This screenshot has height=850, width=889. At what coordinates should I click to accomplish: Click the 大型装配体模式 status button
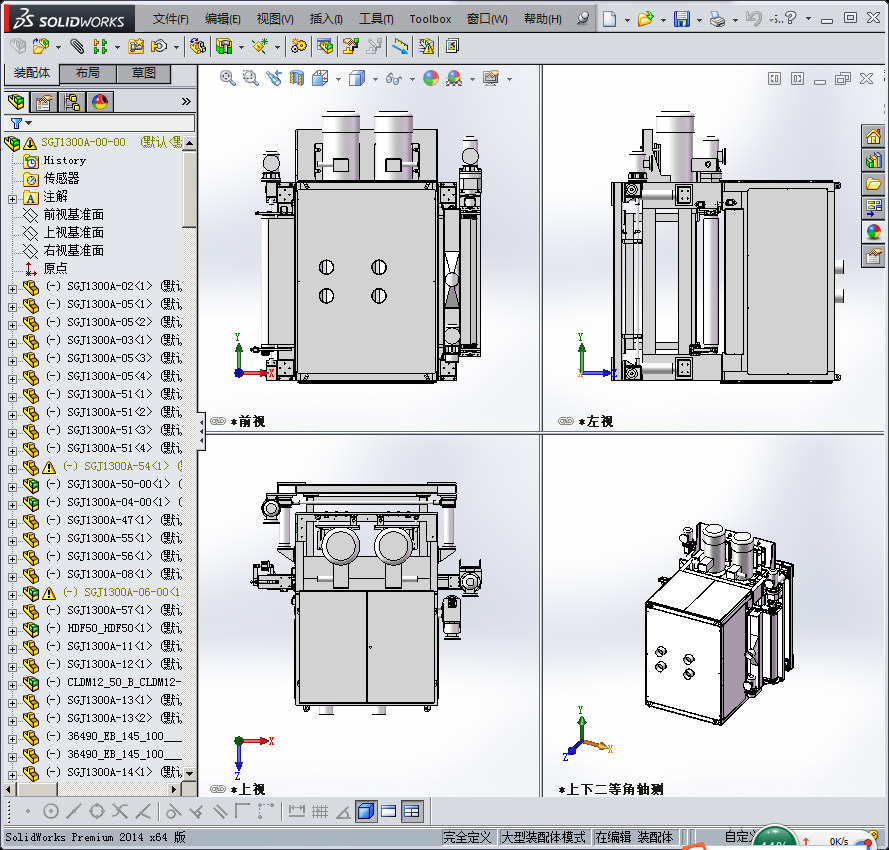546,837
